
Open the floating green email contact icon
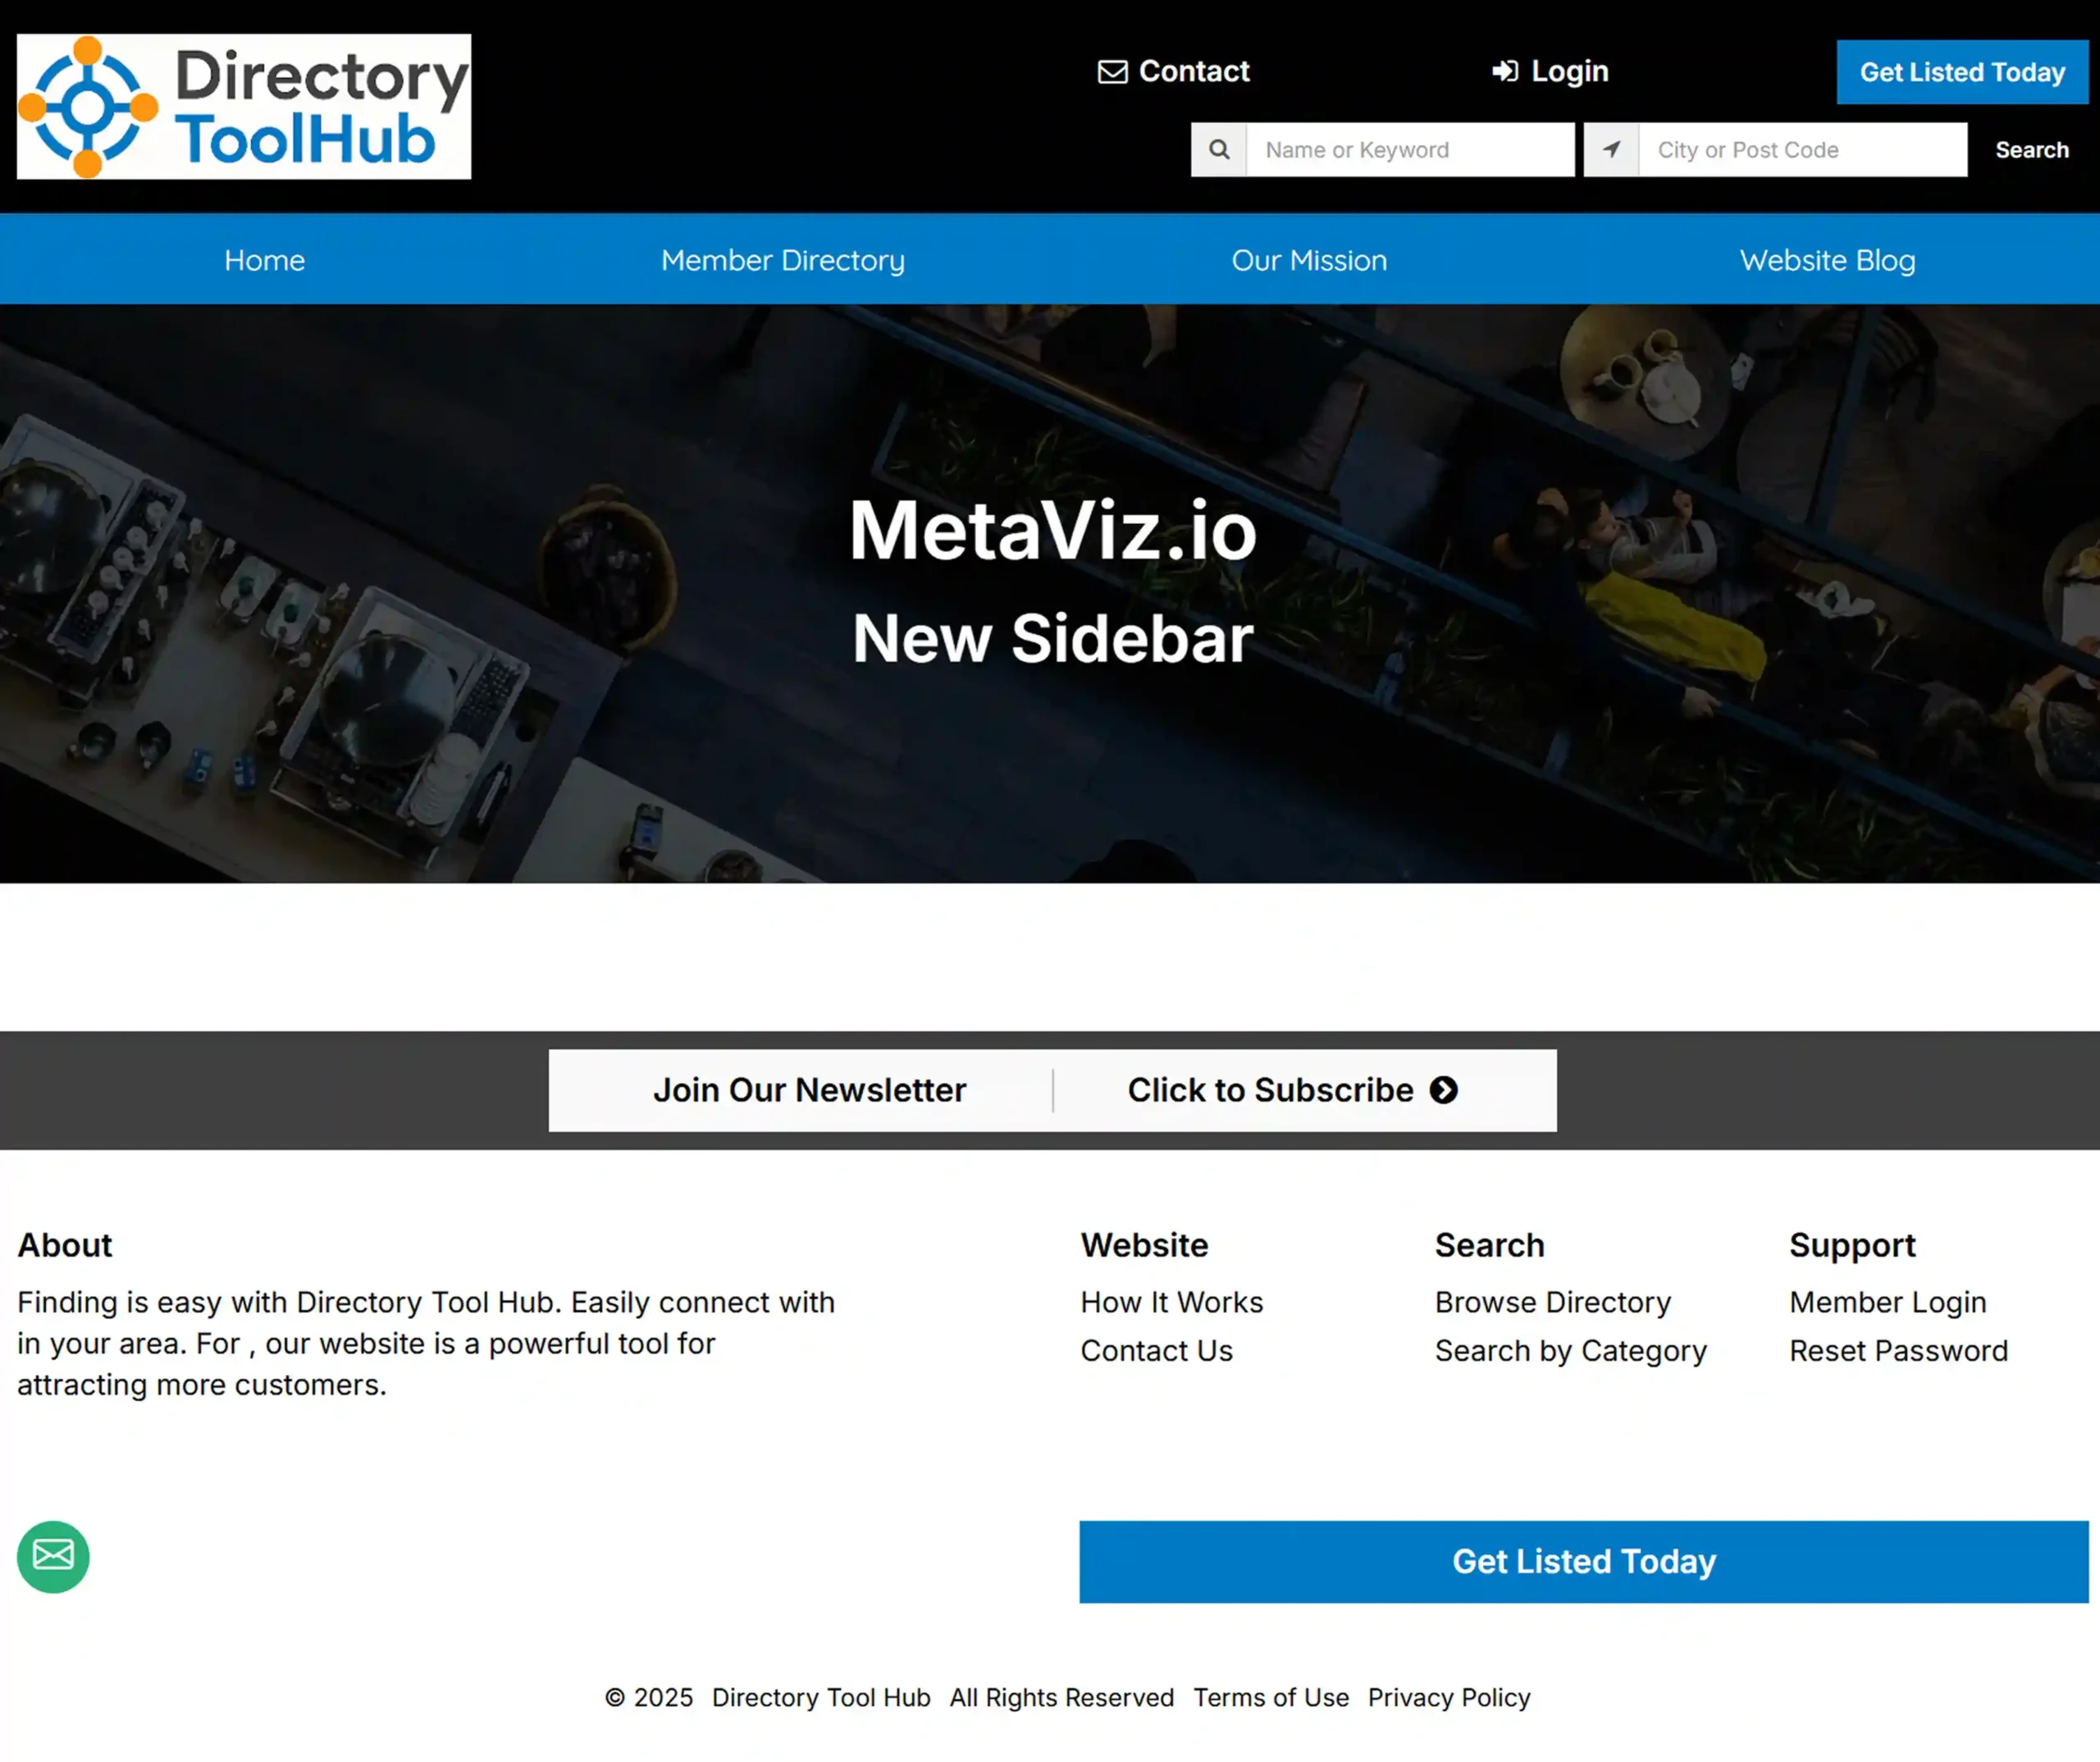tap(52, 1556)
